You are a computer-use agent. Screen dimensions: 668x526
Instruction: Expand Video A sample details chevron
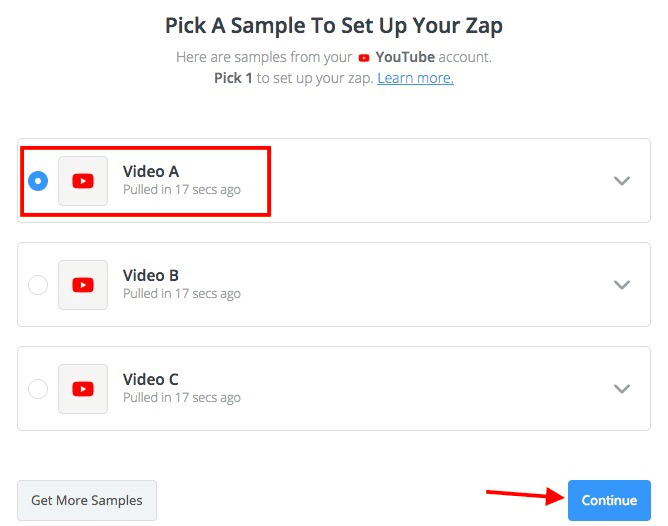coord(622,181)
